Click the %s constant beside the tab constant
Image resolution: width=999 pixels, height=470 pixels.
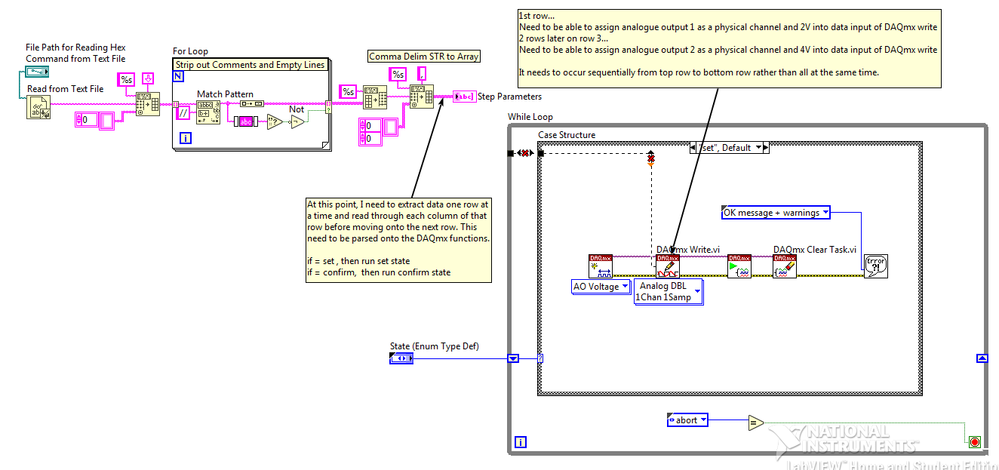[126, 80]
